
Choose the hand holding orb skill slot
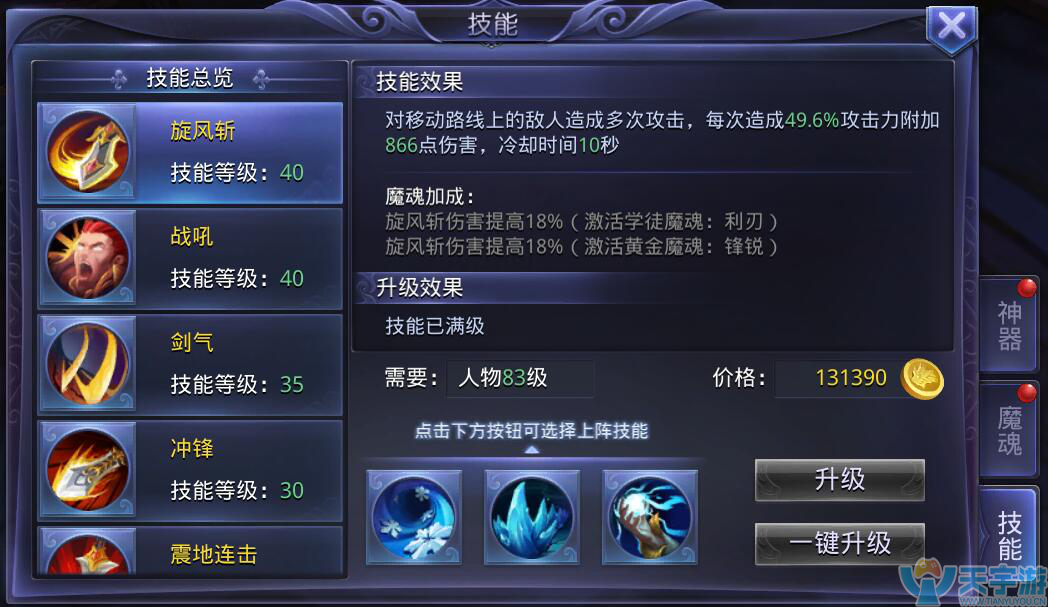coord(650,517)
